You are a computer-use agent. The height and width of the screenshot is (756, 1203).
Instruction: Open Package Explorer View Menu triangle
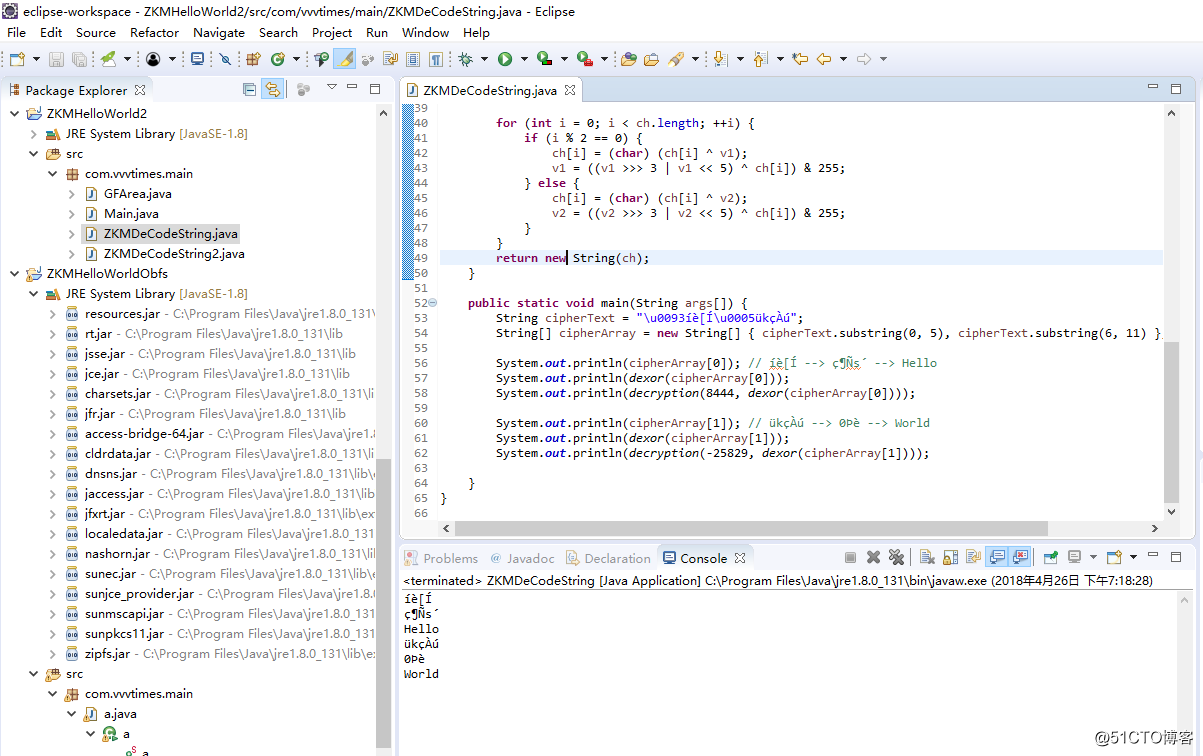click(331, 88)
